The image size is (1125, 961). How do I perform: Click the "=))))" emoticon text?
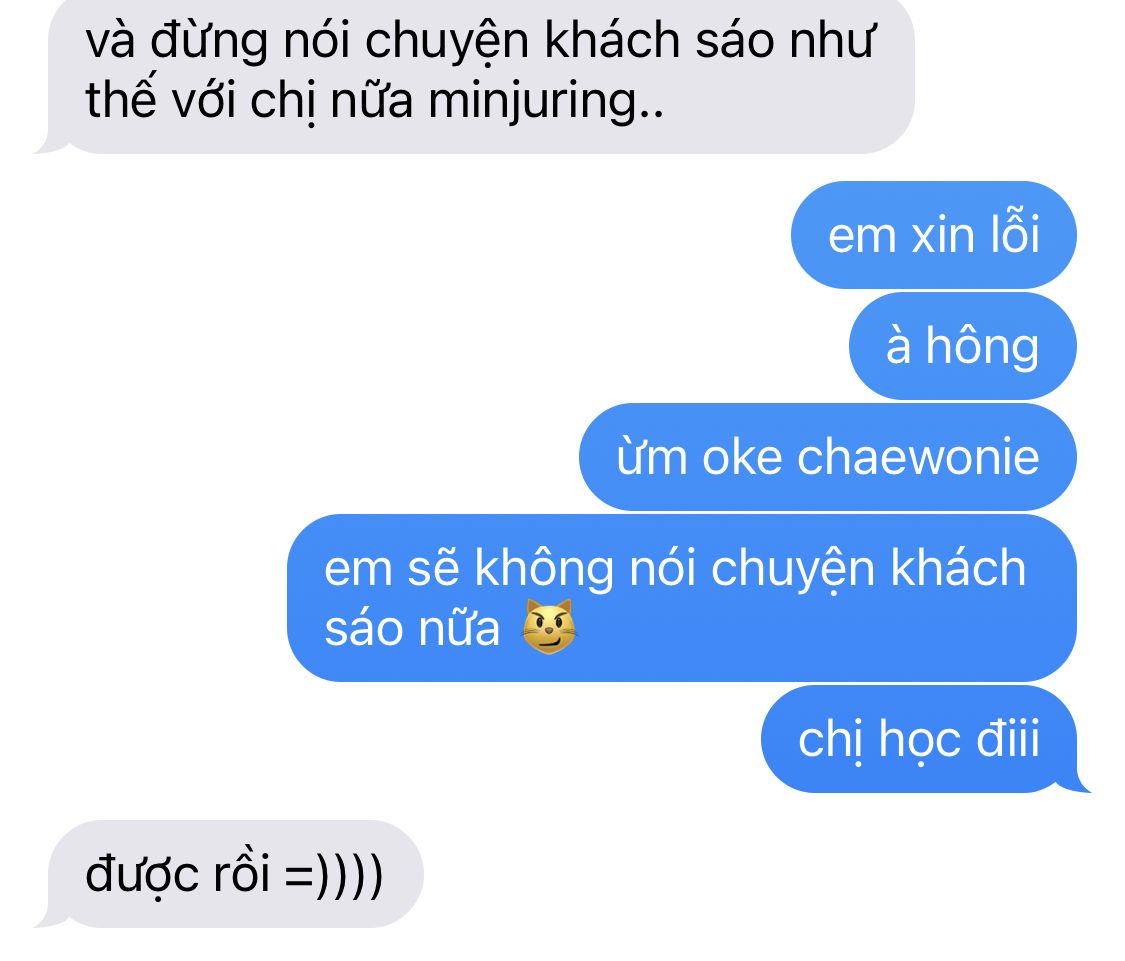click(334, 874)
